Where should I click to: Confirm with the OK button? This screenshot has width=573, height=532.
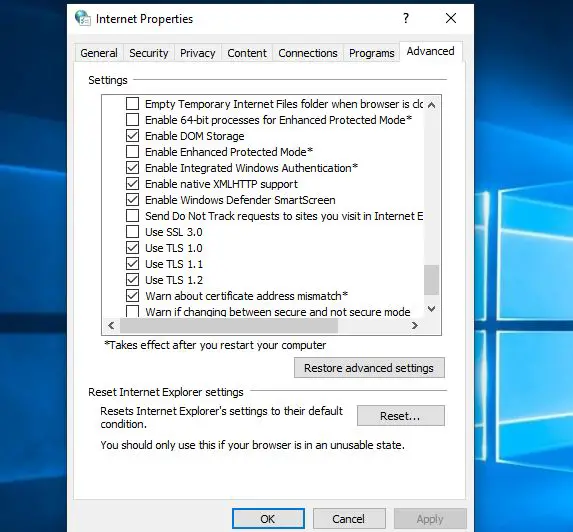tap(268, 519)
